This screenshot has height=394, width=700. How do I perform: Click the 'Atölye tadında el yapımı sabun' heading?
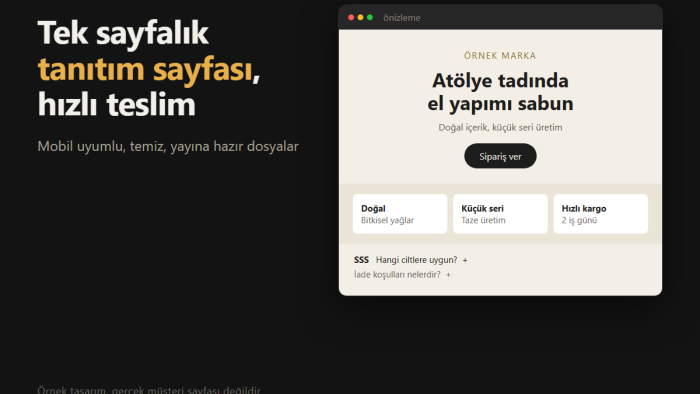500,92
